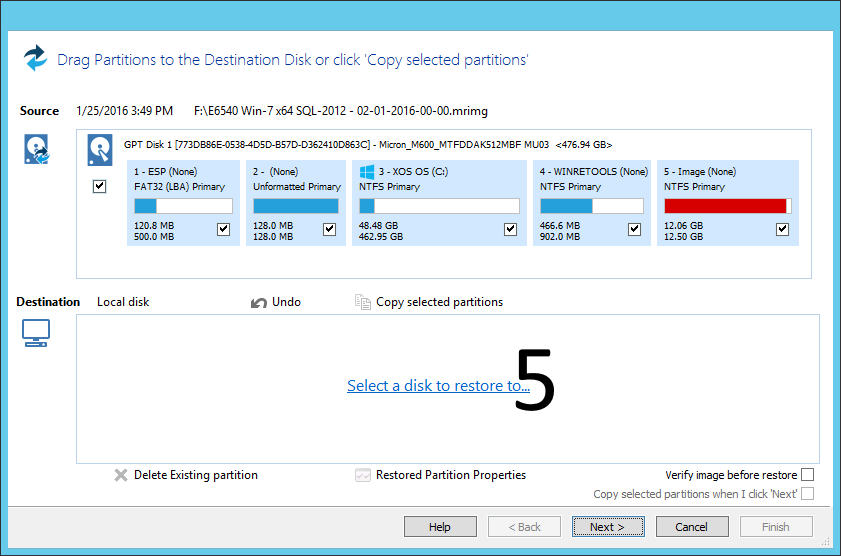Toggle the whole GPT Disk 1 checkbox
The height and width of the screenshot is (556, 841).
(99, 187)
